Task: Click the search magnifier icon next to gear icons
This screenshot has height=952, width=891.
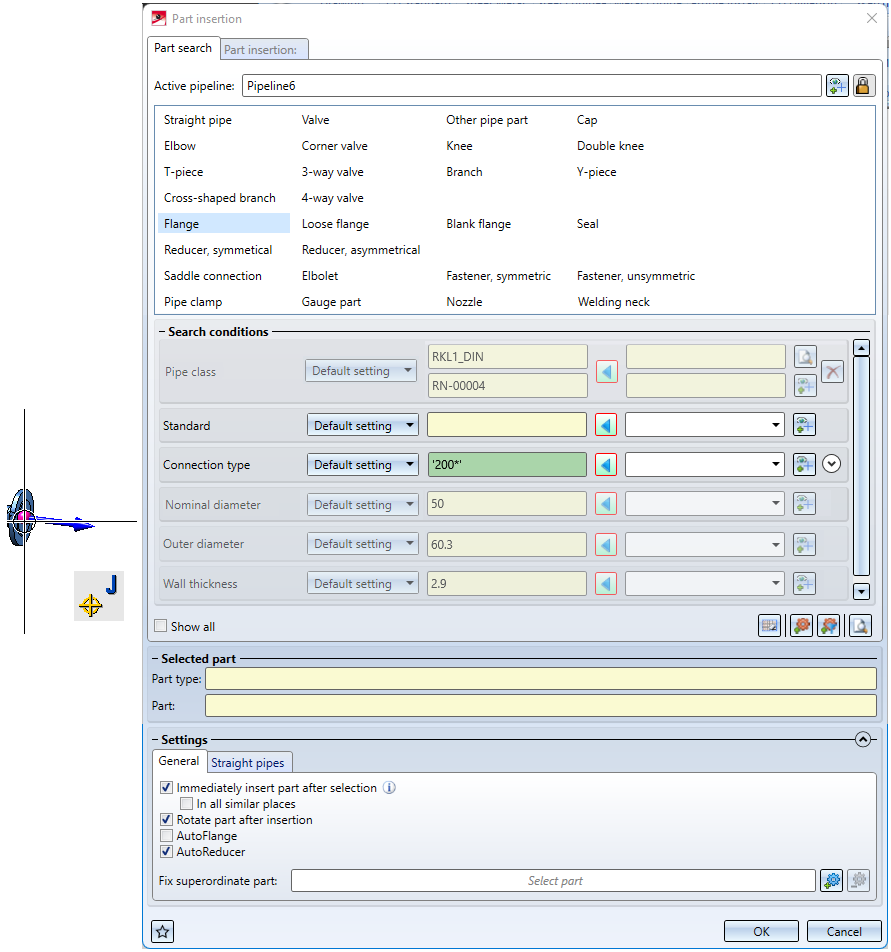Action: coord(861,625)
